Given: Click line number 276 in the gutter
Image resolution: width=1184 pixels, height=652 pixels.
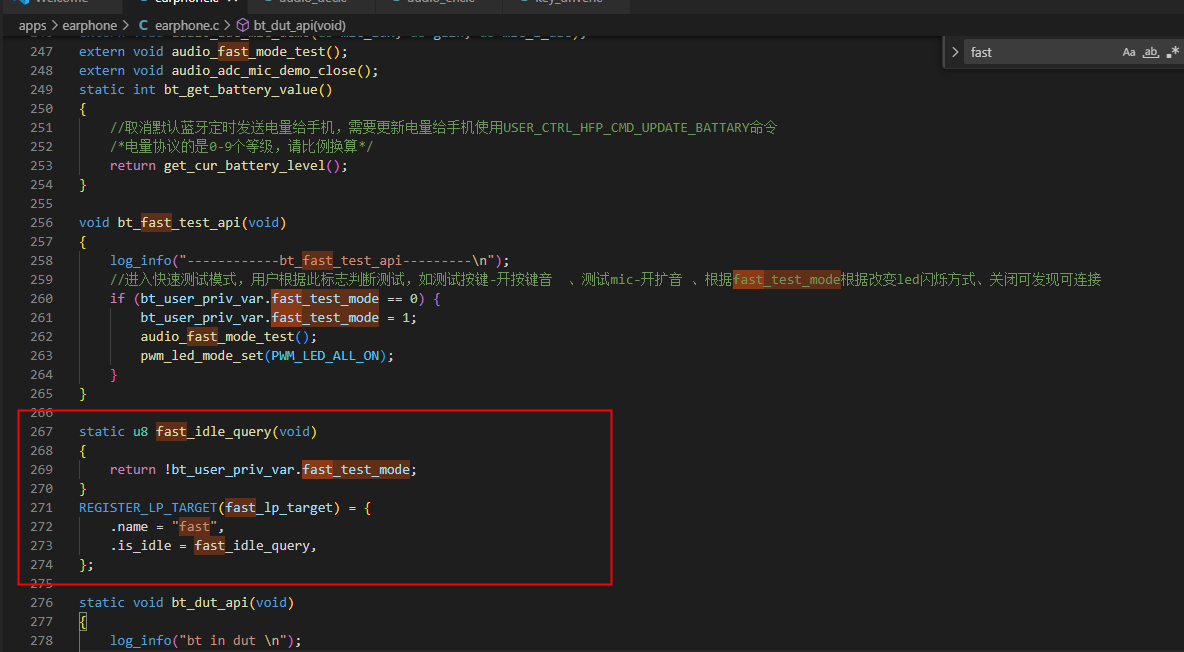Looking at the screenshot, I should [x=42, y=602].
